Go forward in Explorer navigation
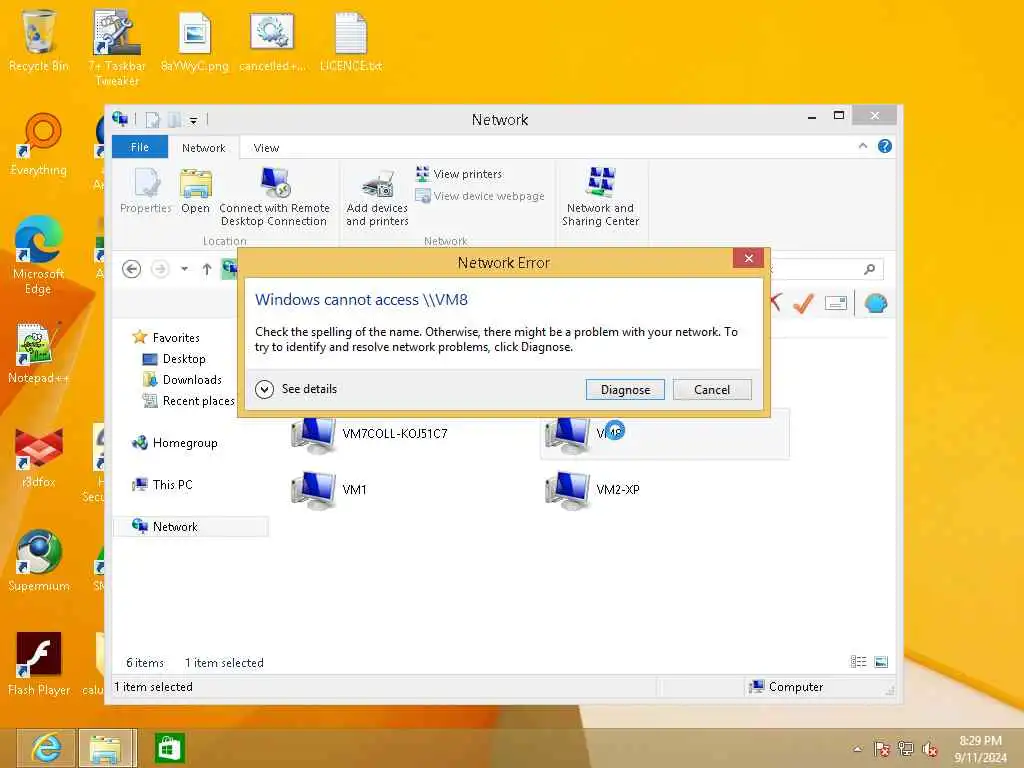Viewport: 1024px width, 768px height. tap(160, 269)
